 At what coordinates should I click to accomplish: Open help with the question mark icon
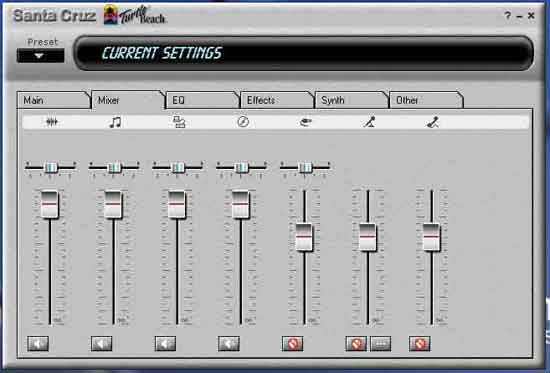pos(508,15)
